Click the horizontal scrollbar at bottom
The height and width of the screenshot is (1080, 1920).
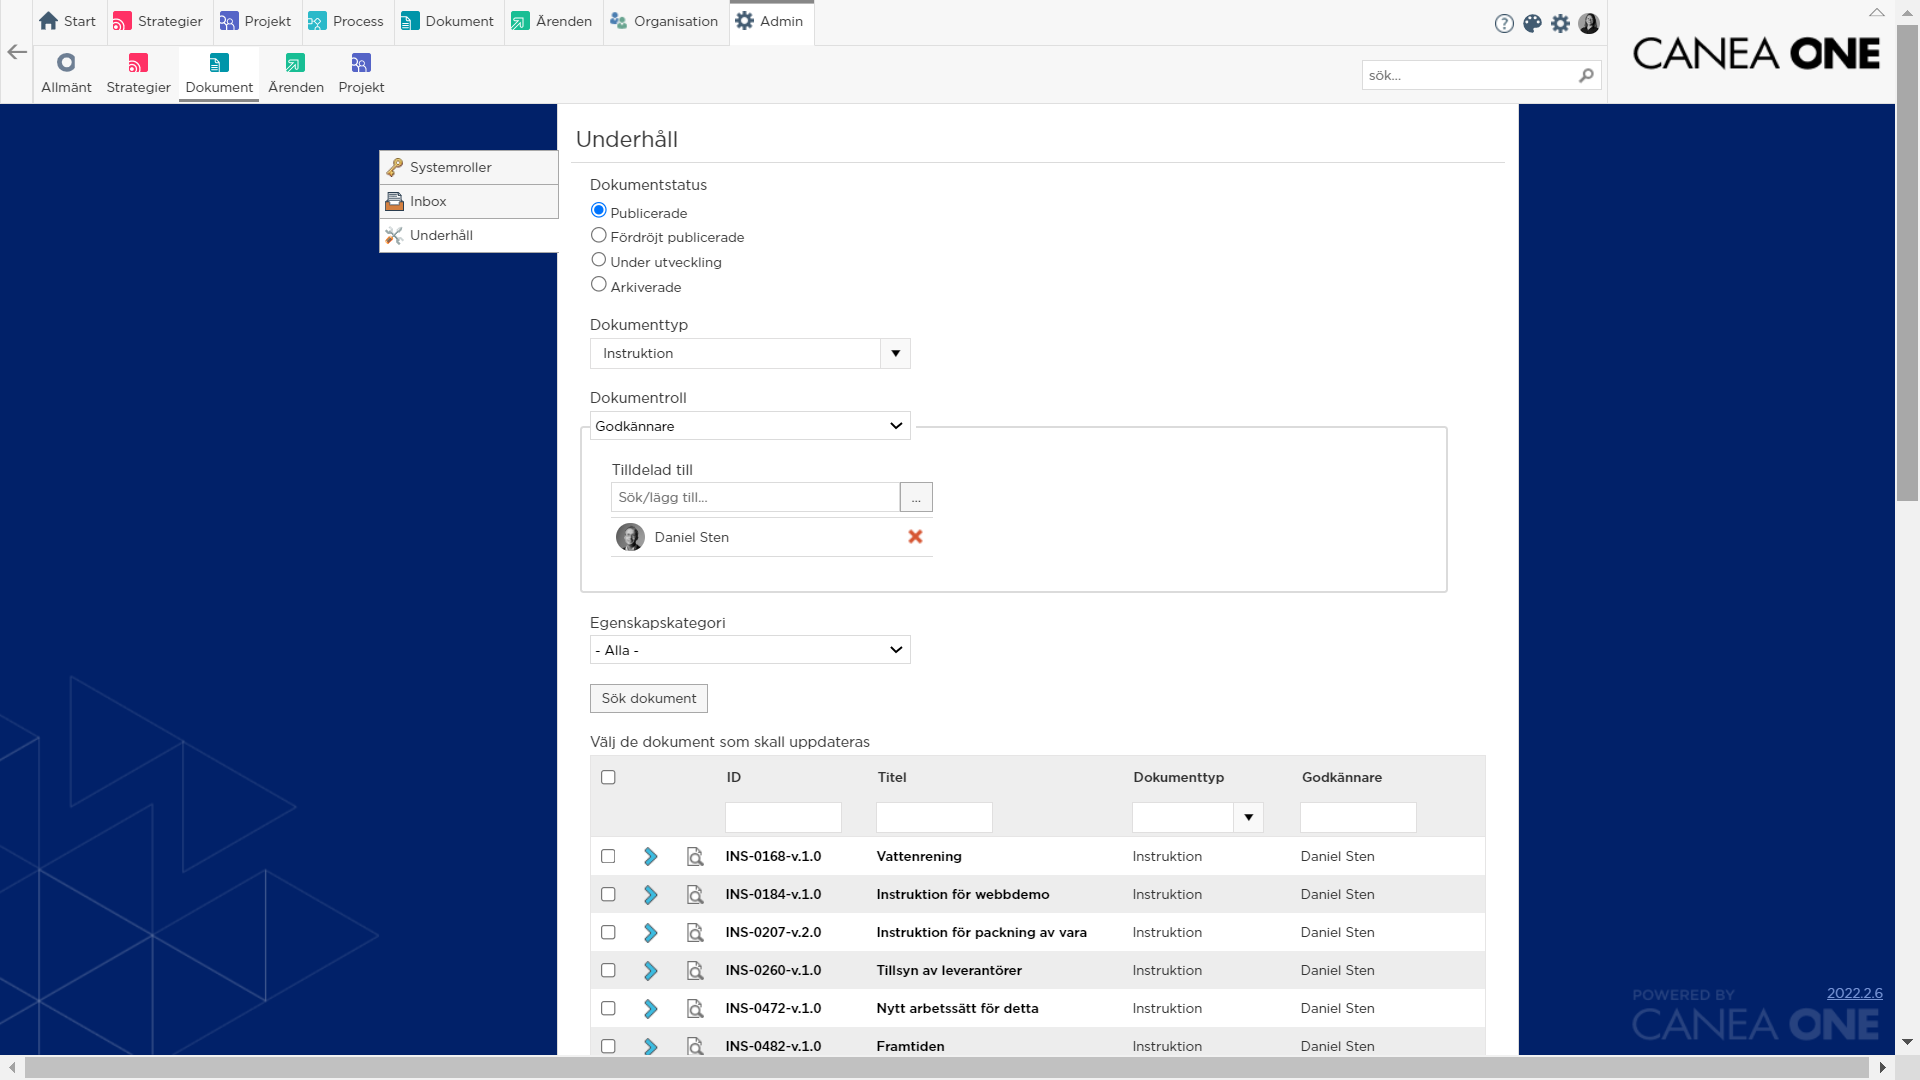click(x=945, y=1067)
